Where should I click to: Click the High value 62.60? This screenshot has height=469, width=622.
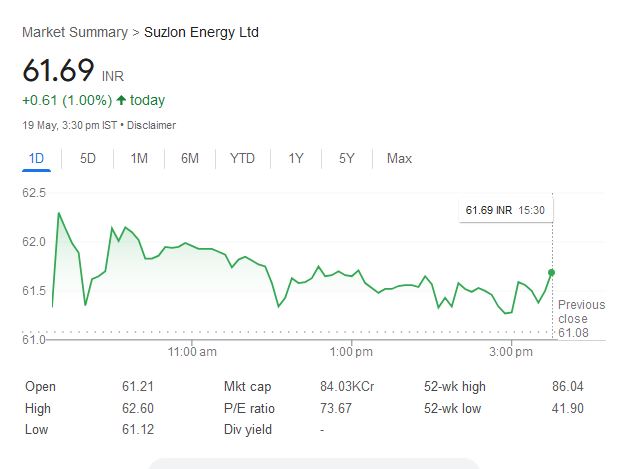pyautogui.click(x=138, y=408)
